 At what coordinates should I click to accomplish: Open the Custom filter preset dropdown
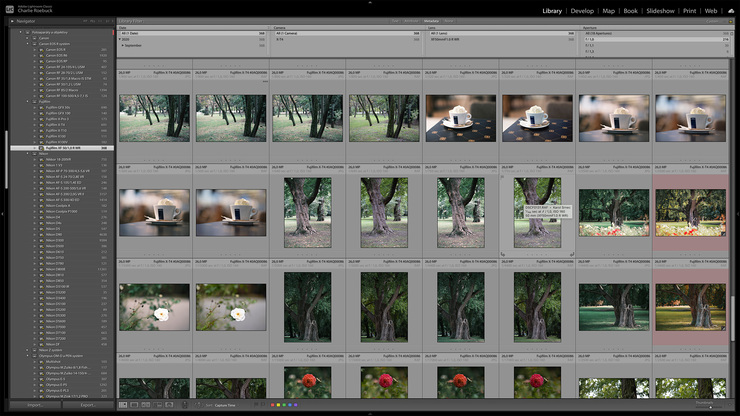713,21
